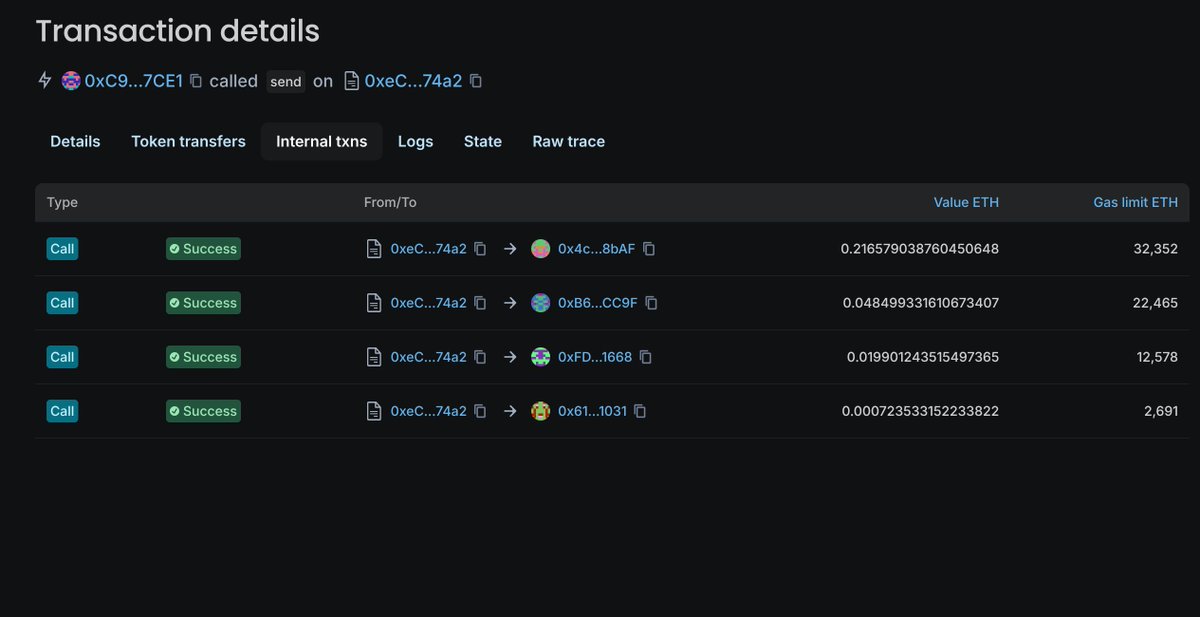Click the Success status in 0xFD...1668 row

tap(204, 357)
